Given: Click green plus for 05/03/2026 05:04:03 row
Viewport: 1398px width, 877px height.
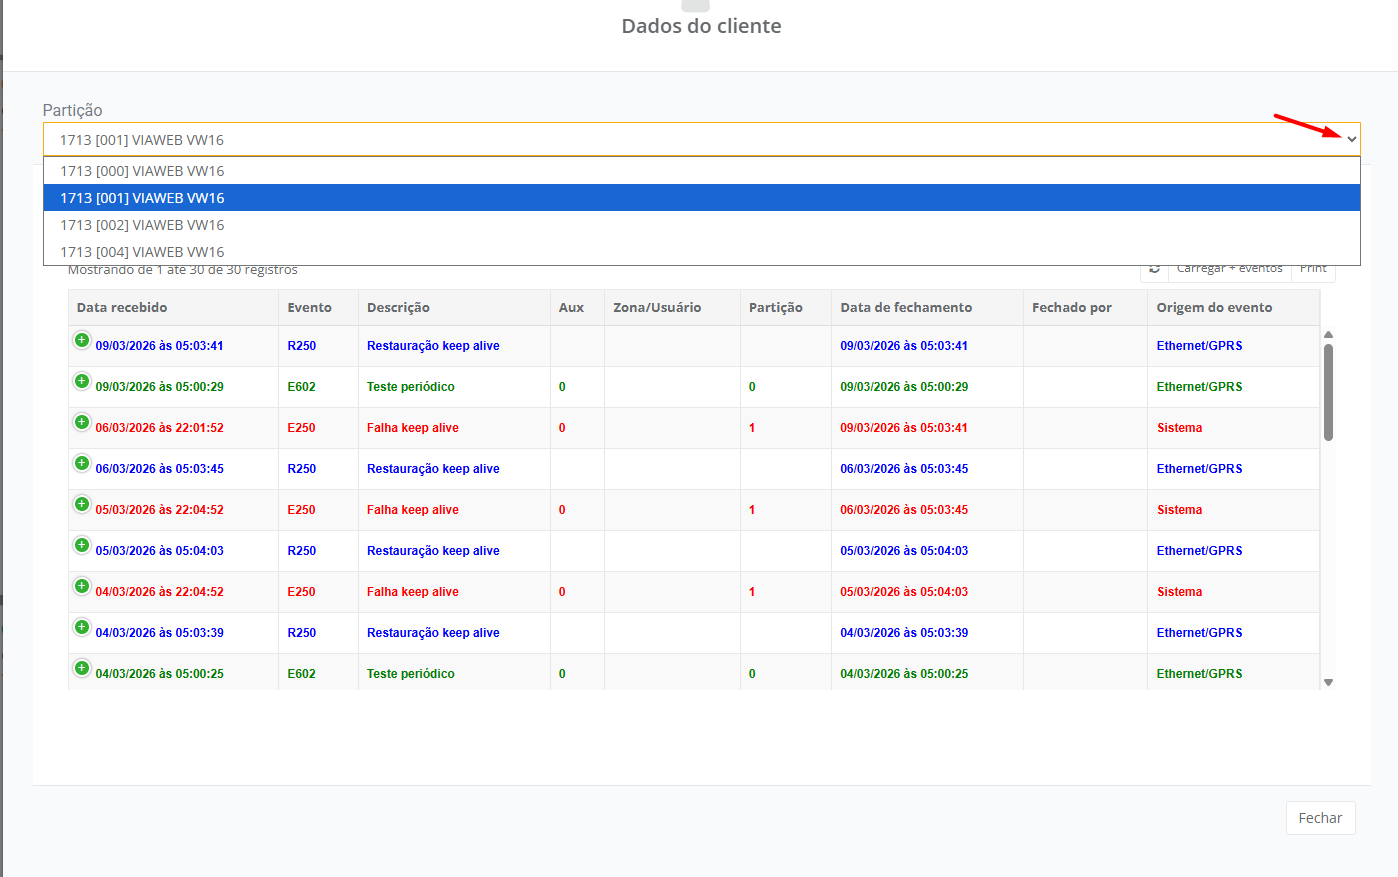Looking at the screenshot, I should (82, 546).
